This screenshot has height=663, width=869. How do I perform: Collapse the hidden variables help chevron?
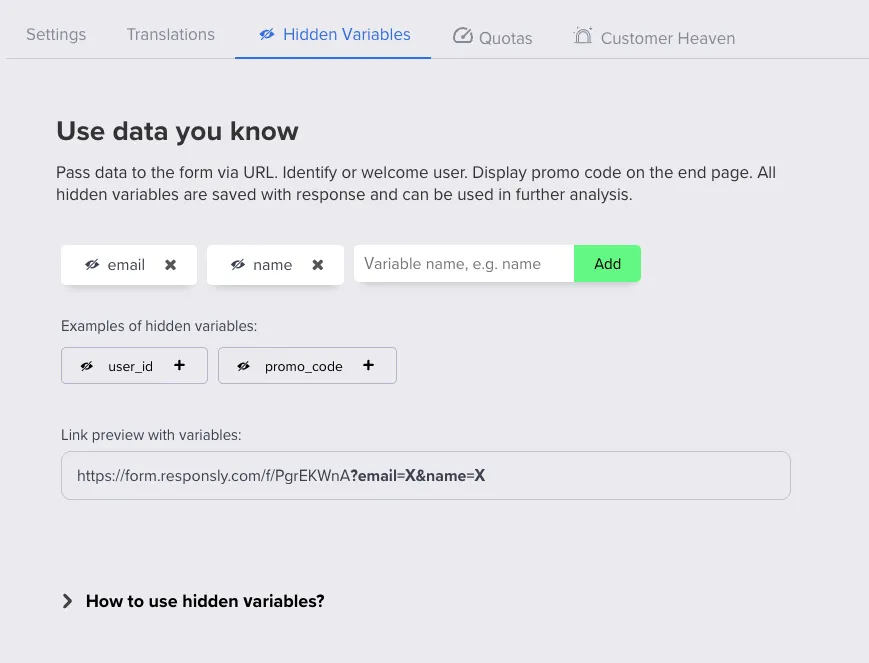click(x=67, y=601)
